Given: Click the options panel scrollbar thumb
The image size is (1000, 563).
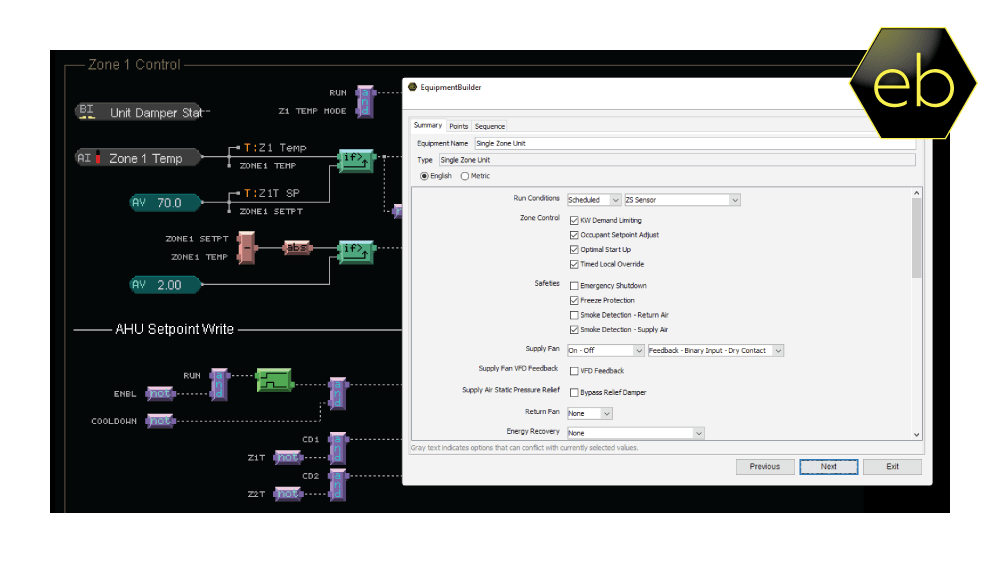Looking at the screenshot, I should point(916,238).
